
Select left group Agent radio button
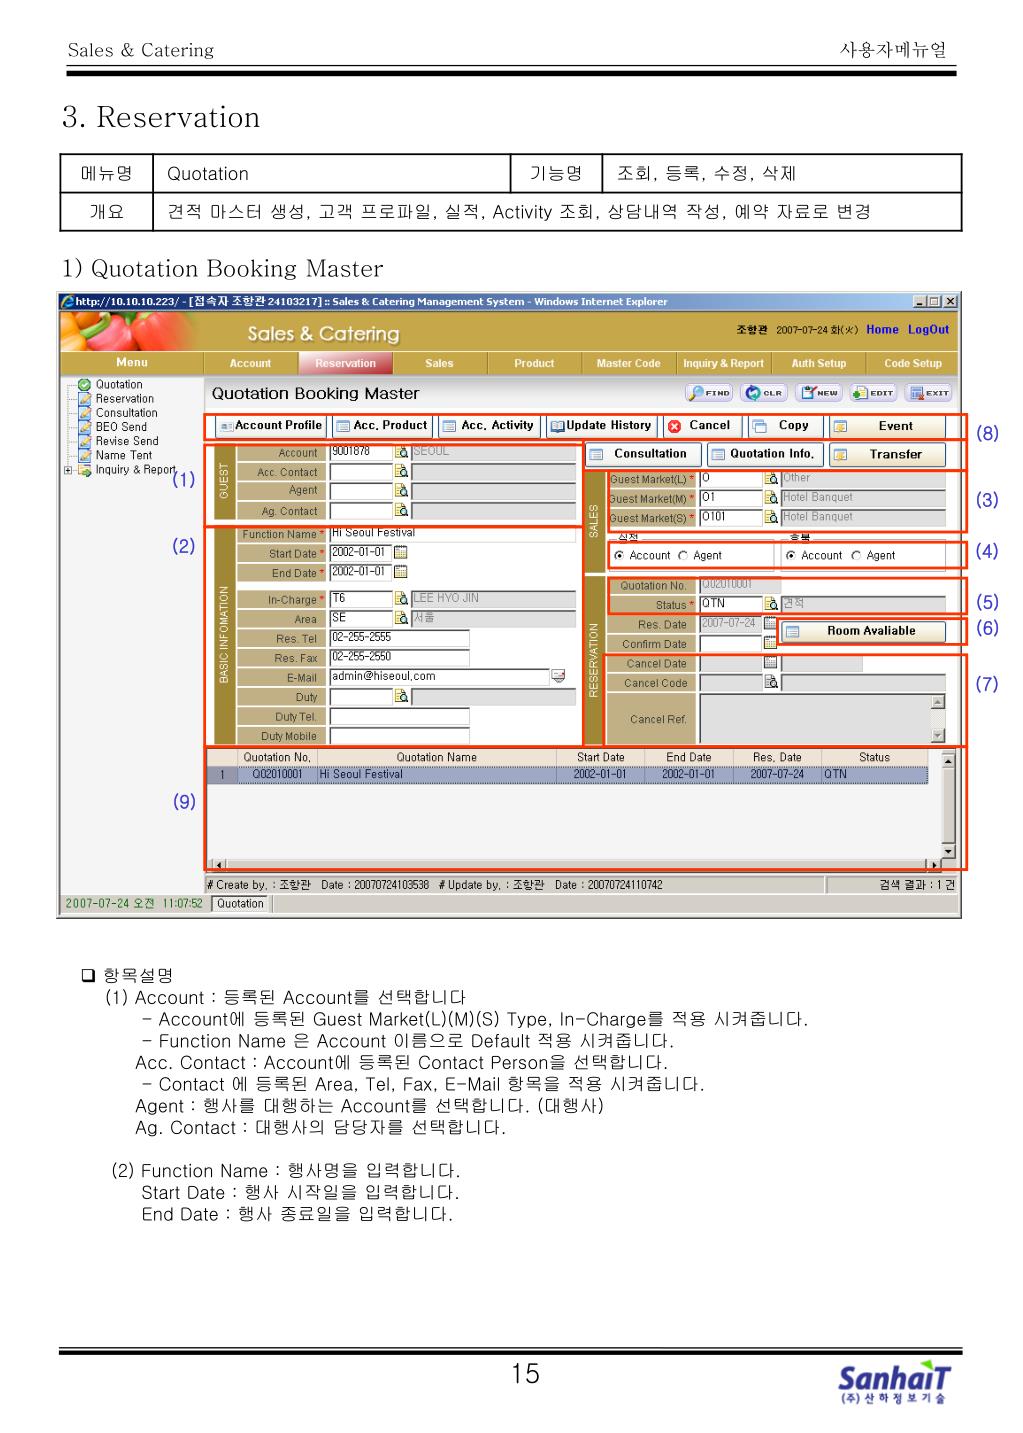pos(684,555)
